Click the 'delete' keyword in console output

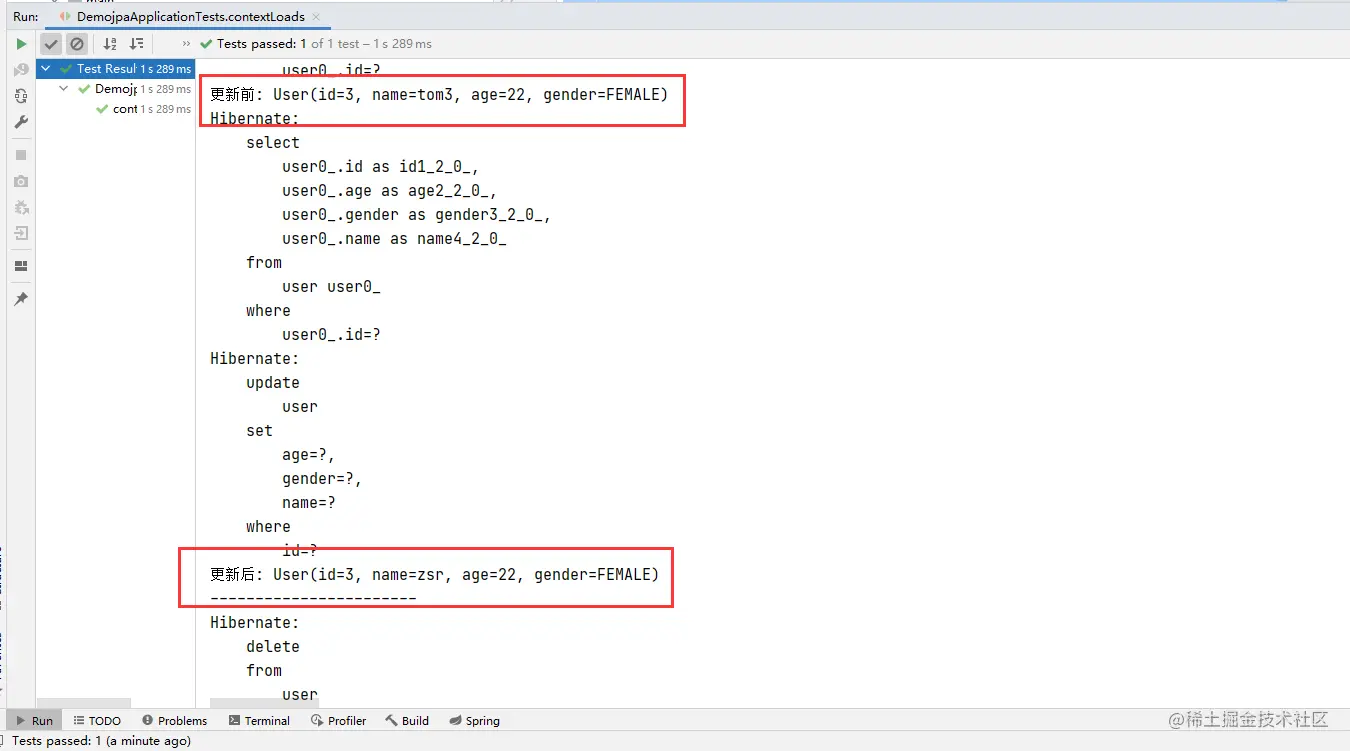pyautogui.click(x=273, y=646)
